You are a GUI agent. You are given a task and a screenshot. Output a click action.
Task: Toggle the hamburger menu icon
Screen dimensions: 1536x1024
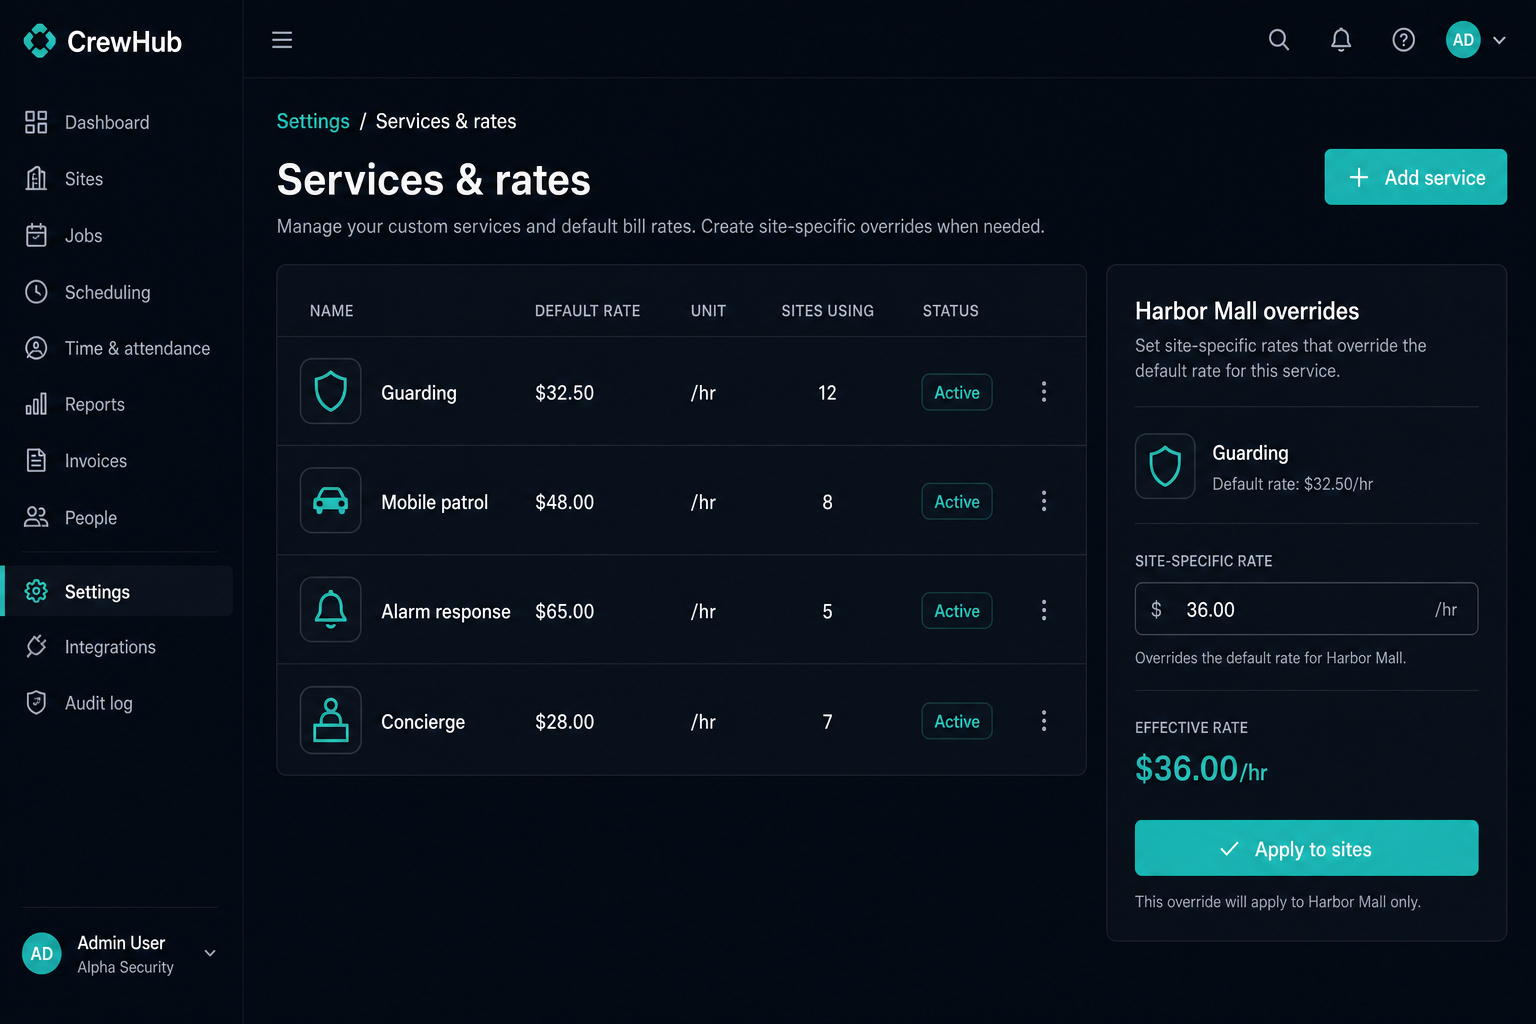point(282,40)
